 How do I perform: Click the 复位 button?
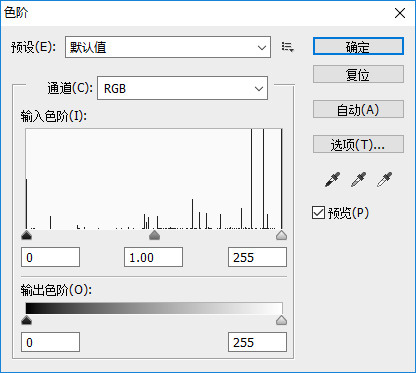coord(358,74)
